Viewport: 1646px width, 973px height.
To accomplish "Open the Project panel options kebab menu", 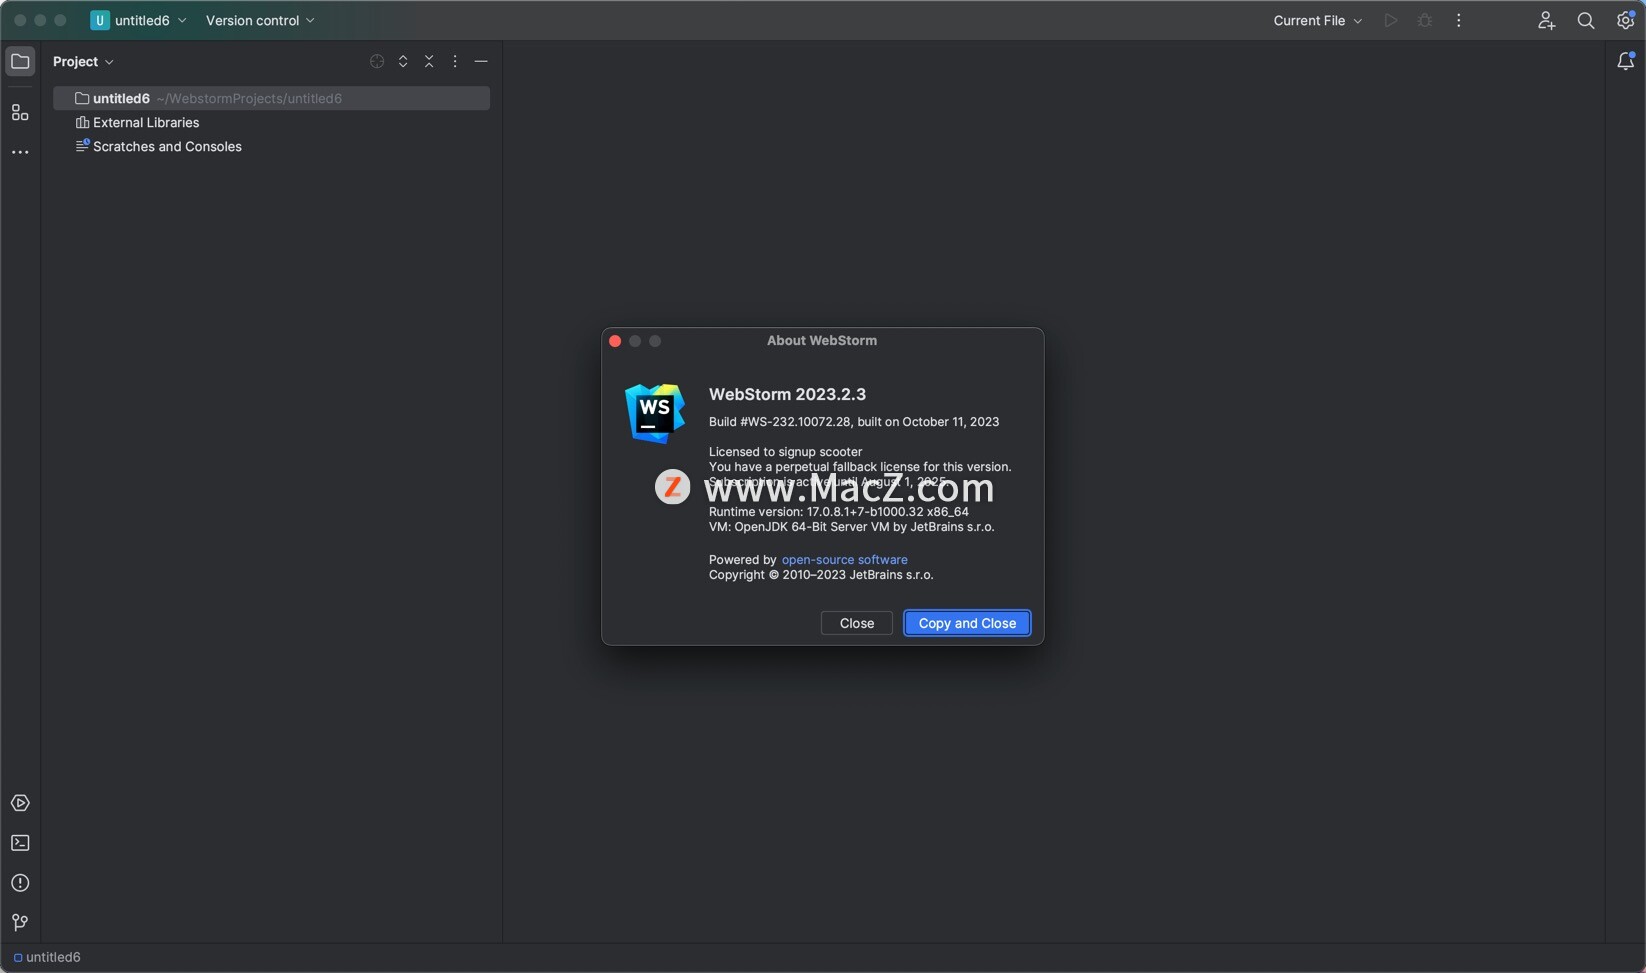I will (x=455, y=61).
